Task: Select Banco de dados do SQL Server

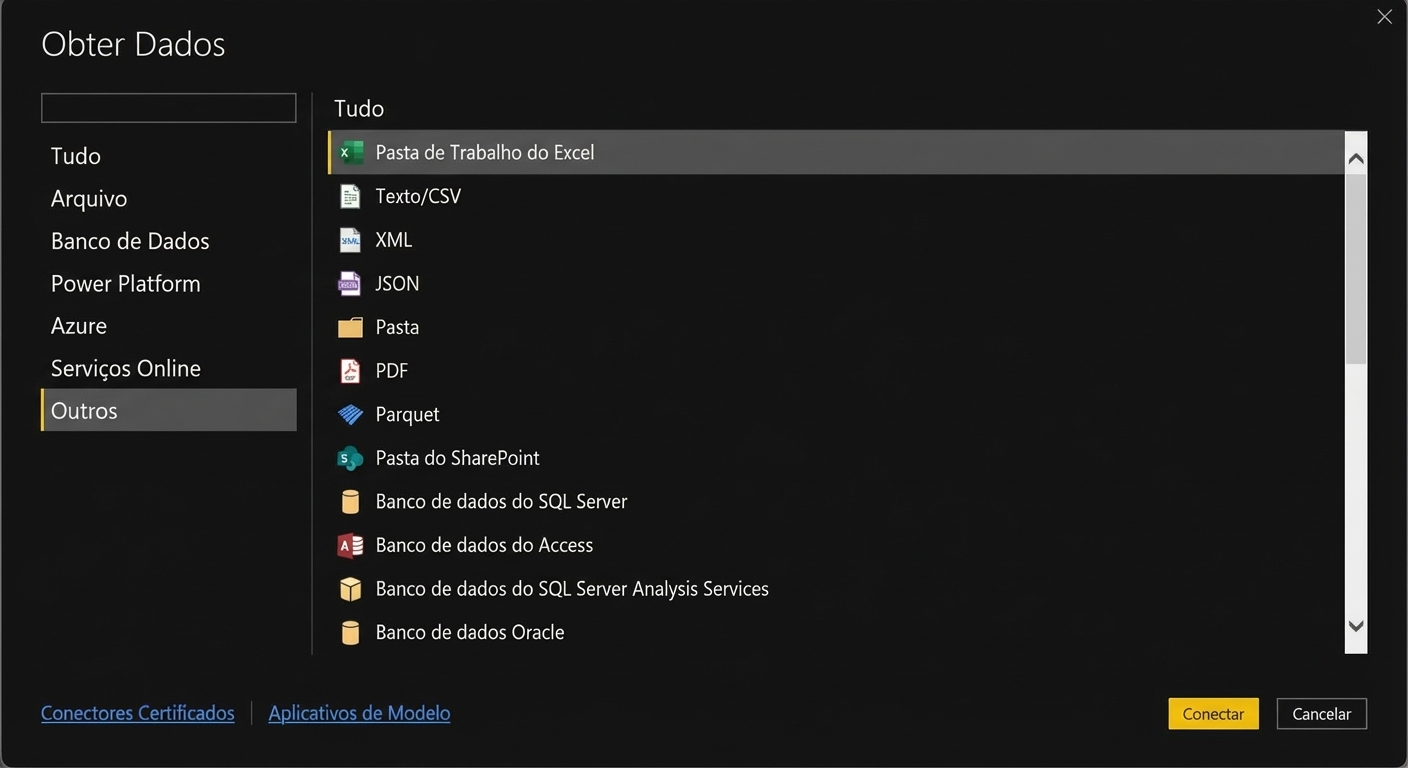Action: (x=501, y=502)
